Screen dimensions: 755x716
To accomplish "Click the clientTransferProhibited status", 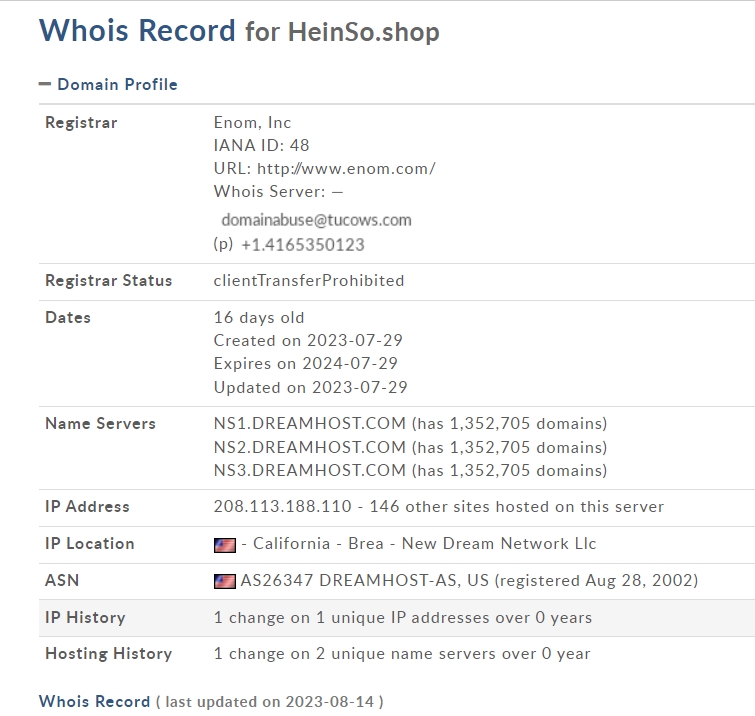I will tap(309, 281).
